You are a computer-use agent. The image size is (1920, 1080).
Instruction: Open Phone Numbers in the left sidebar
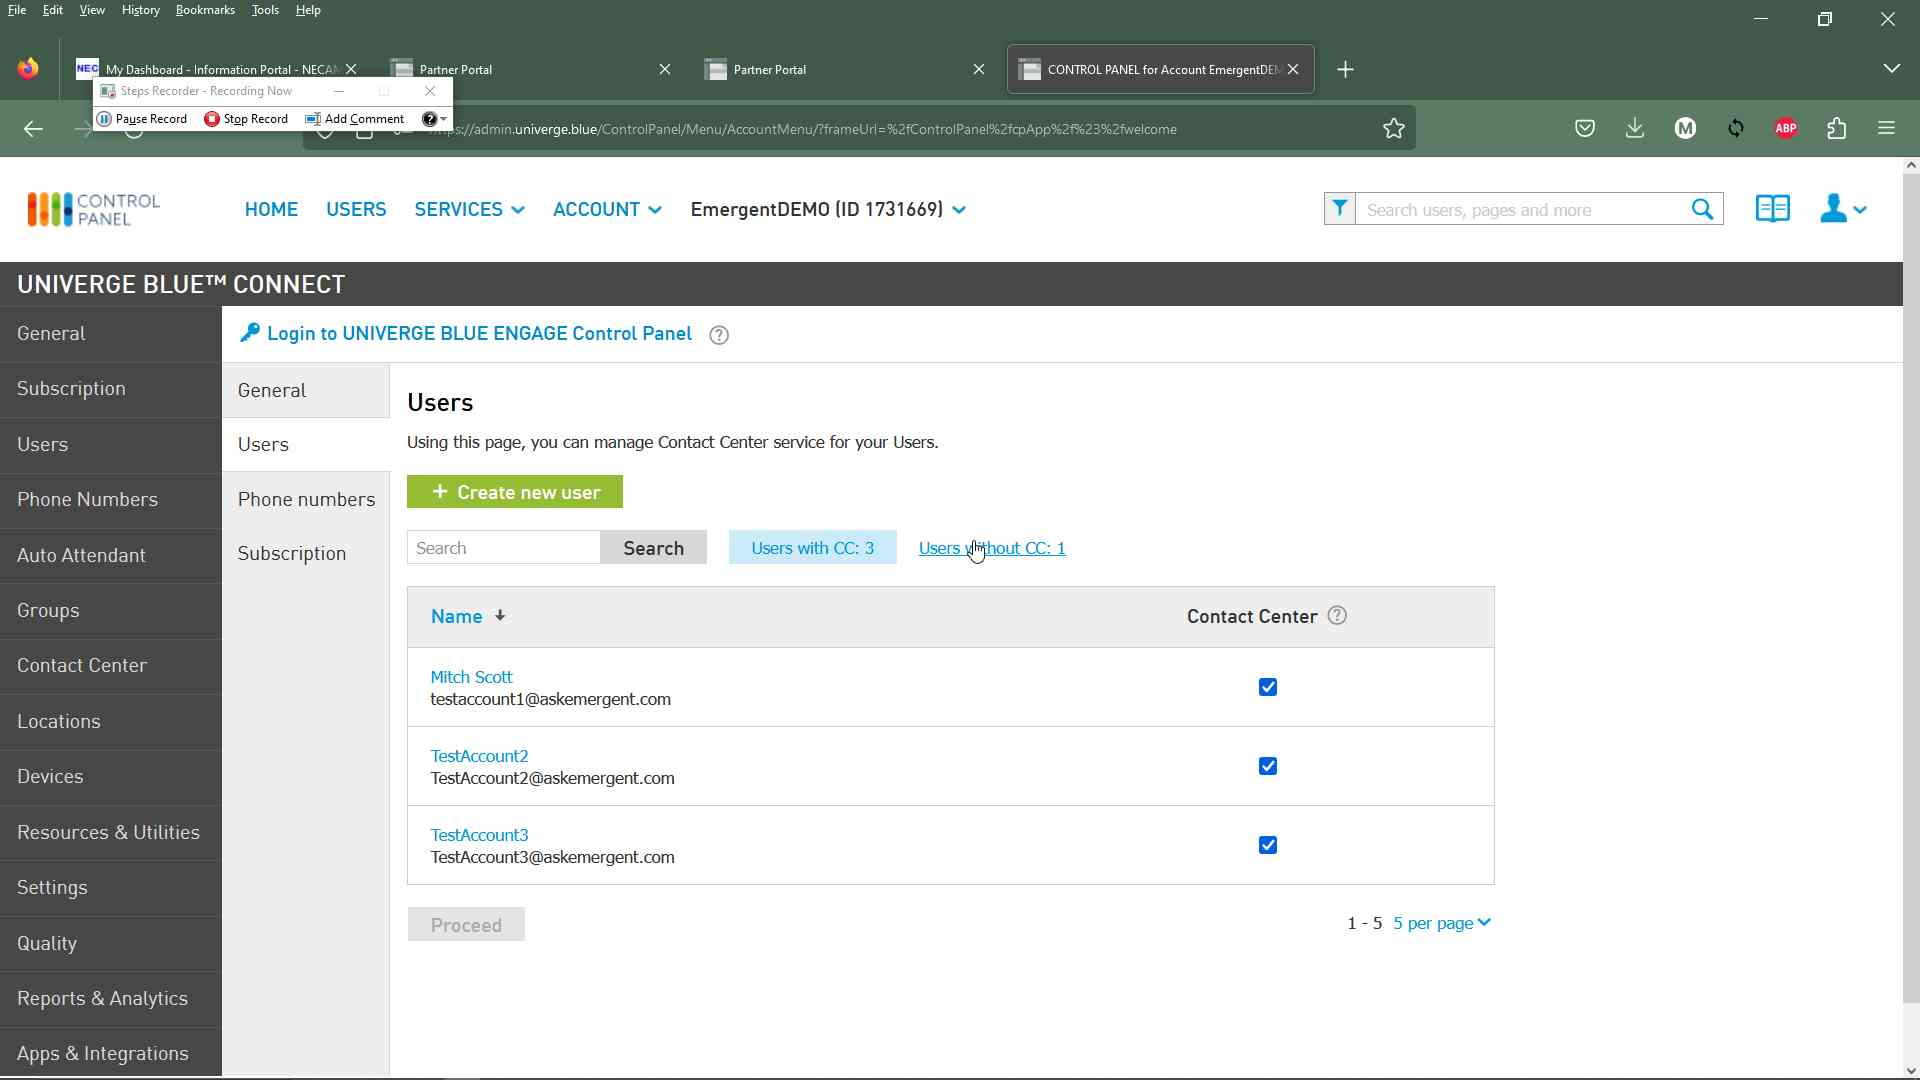click(110, 499)
